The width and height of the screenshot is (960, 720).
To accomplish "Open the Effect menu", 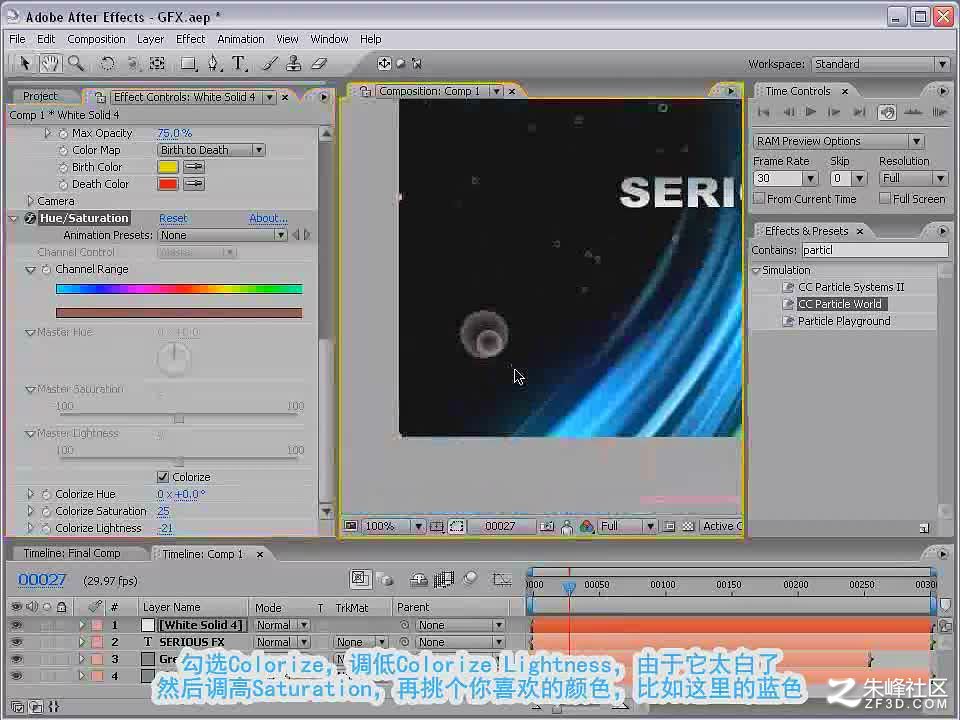I will click(190, 39).
